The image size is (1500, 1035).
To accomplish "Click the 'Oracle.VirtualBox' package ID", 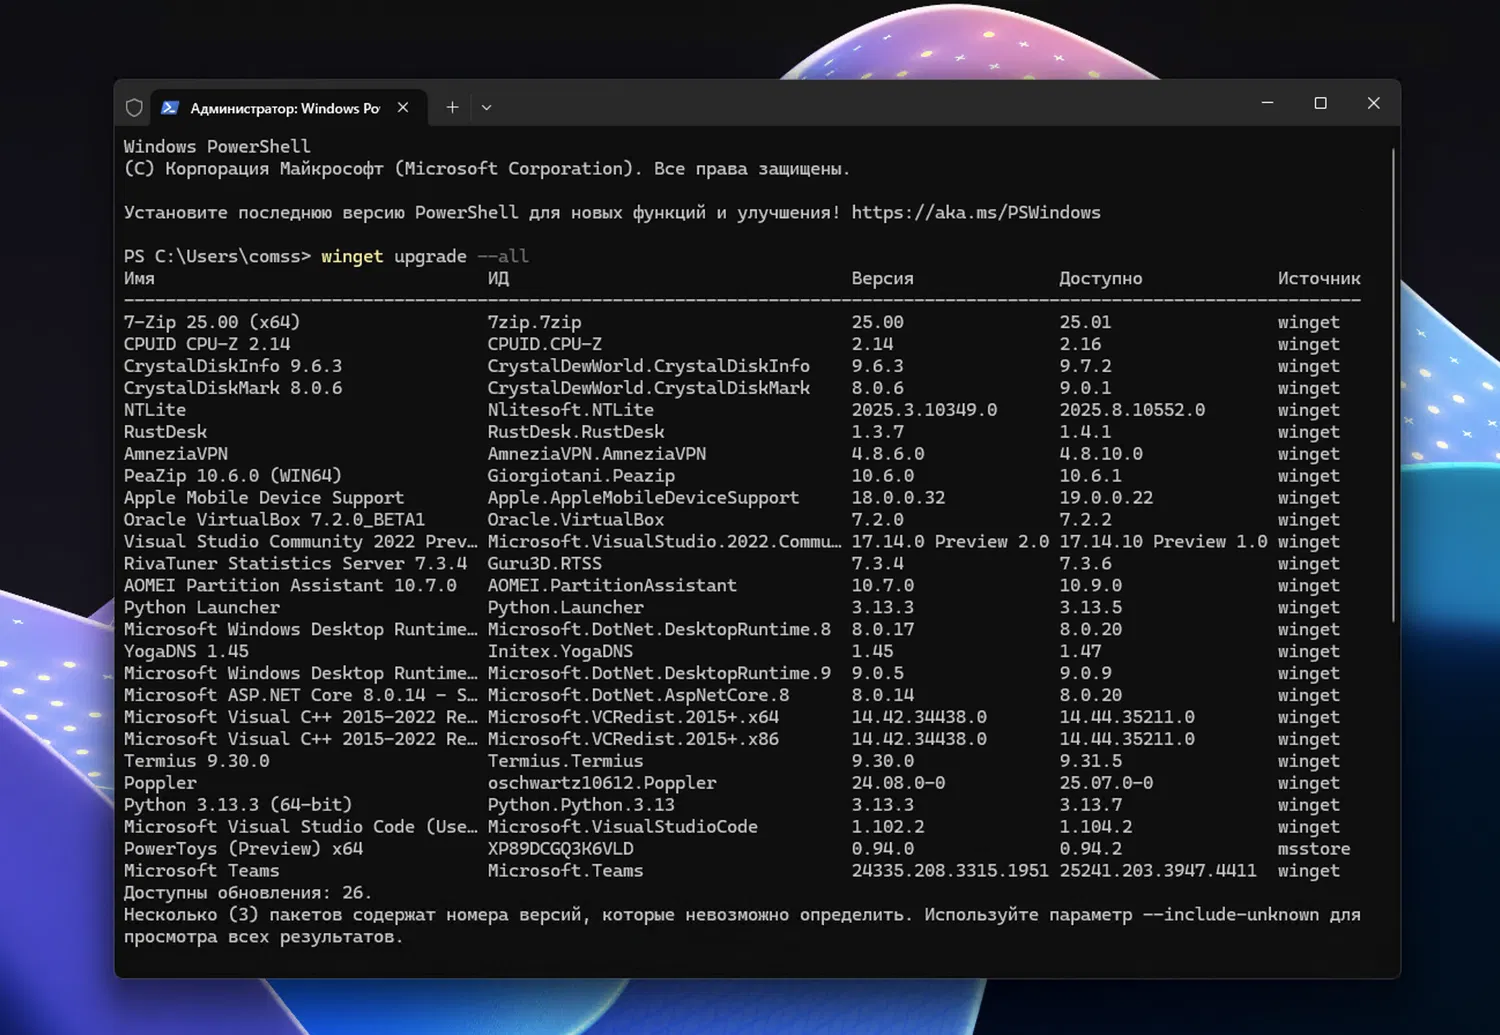I will 575,519.
